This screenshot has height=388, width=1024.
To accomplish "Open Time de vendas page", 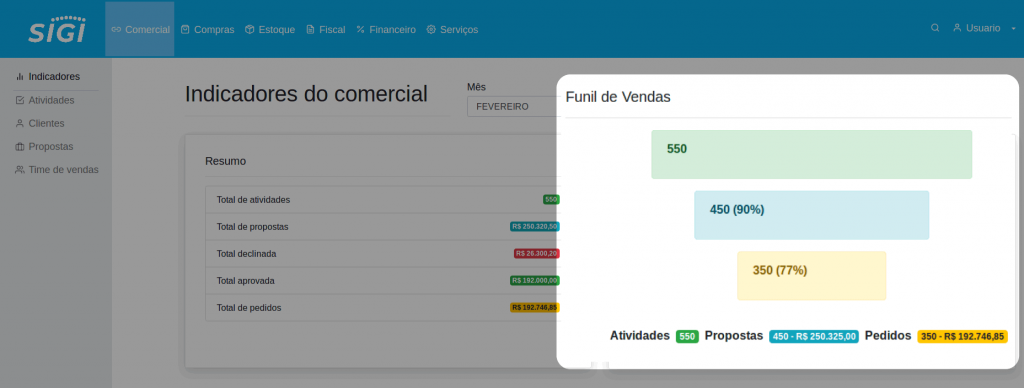I will pos(57,170).
